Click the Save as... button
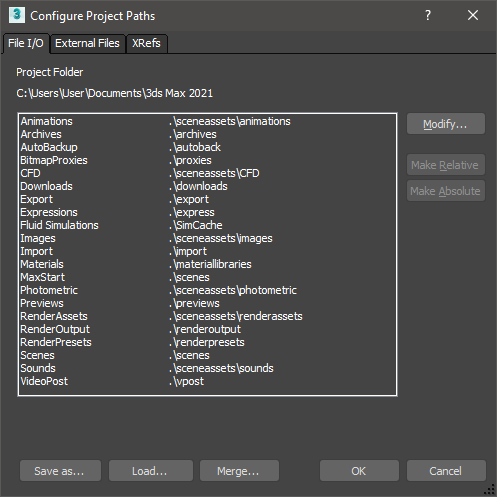Viewport: 497px width, 497px height. point(60,471)
